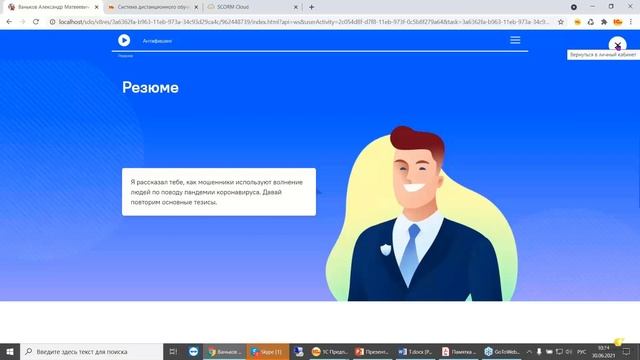Reload the page with the refresh icon
Screen dimensions: 640x360
pos(36,22)
